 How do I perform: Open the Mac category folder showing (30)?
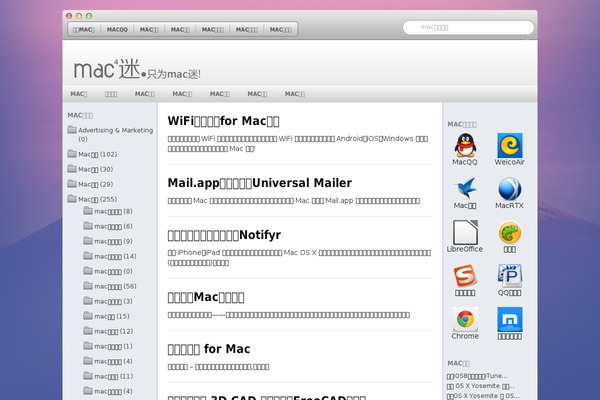(x=90, y=169)
